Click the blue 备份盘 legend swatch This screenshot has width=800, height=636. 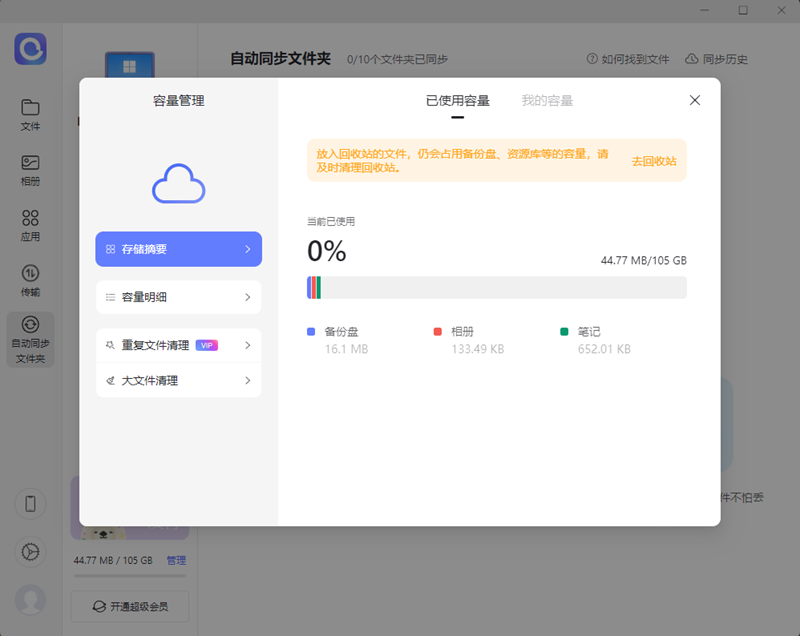[x=312, y=331]
